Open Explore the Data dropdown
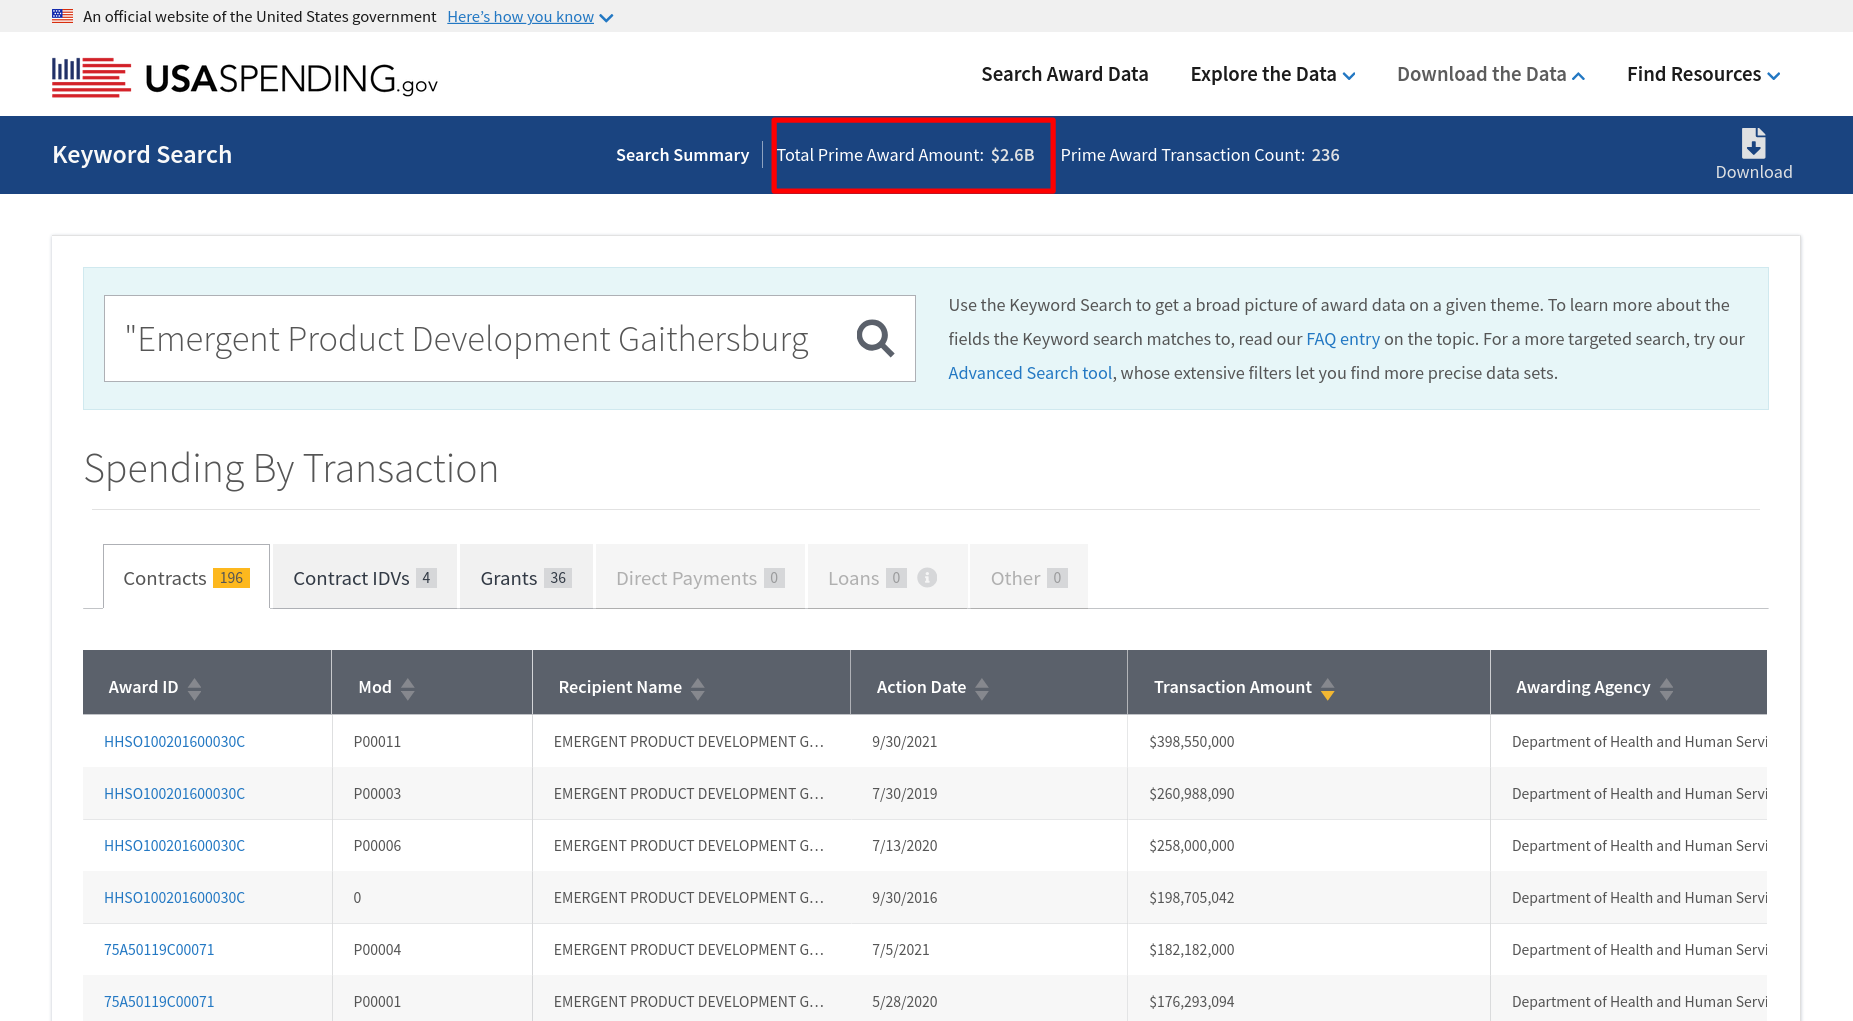The height and width of the screenshot is (1021, 1853). pos(1273,74)
